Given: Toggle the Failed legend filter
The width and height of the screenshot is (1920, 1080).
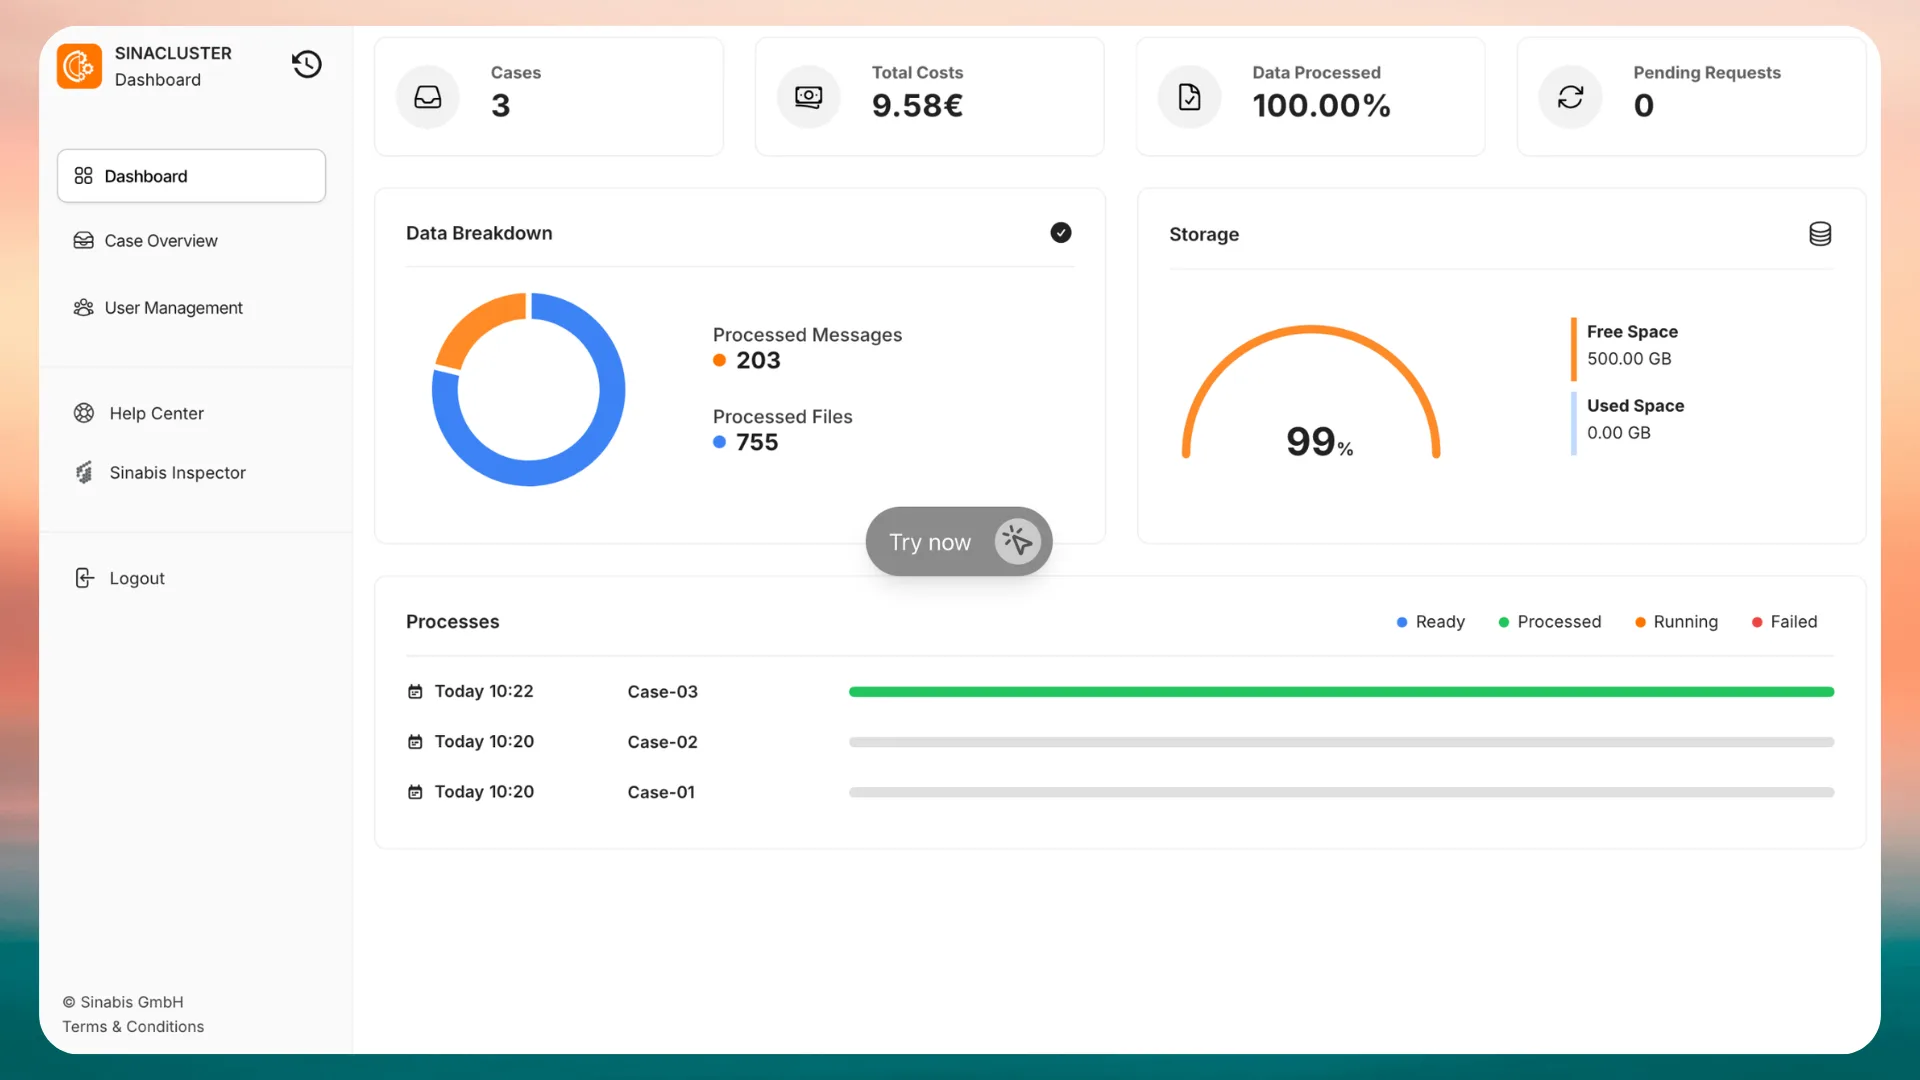Looking at the screenshot, I should click(x=1785, y=622).
